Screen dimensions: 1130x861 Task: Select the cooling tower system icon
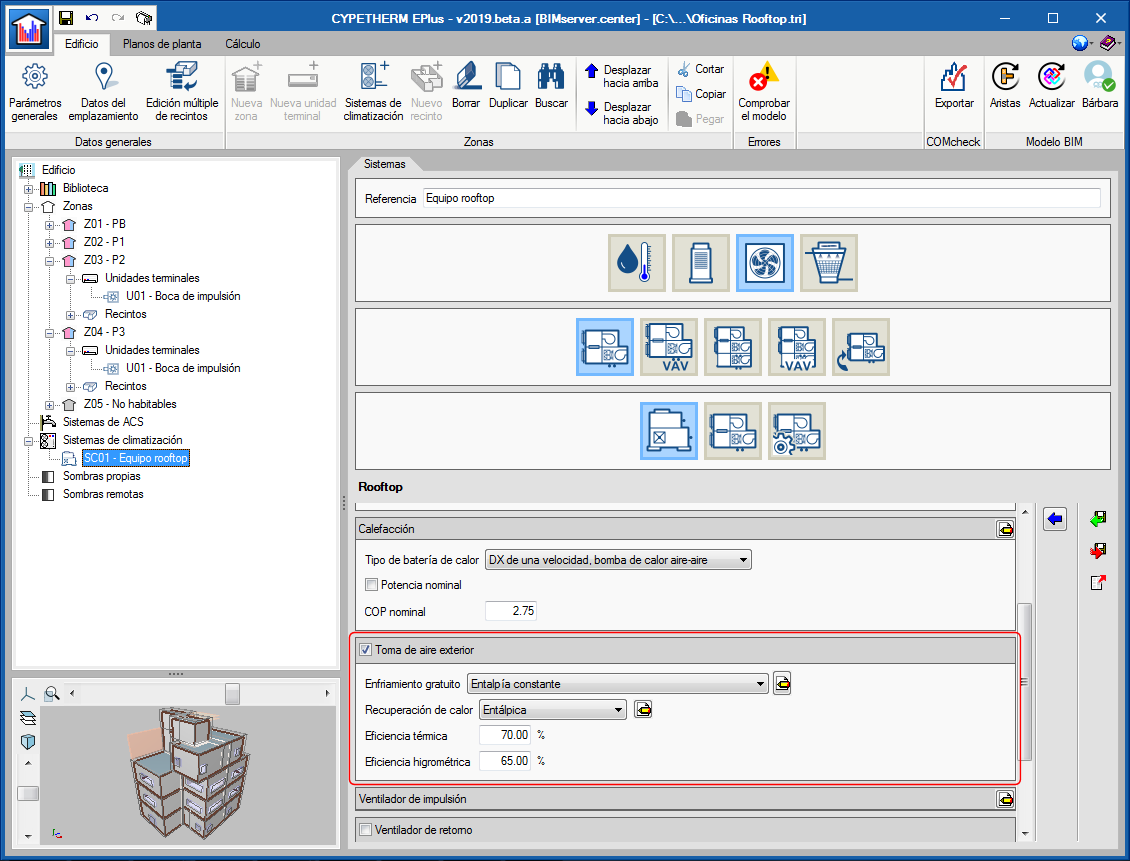pos(829,263)
